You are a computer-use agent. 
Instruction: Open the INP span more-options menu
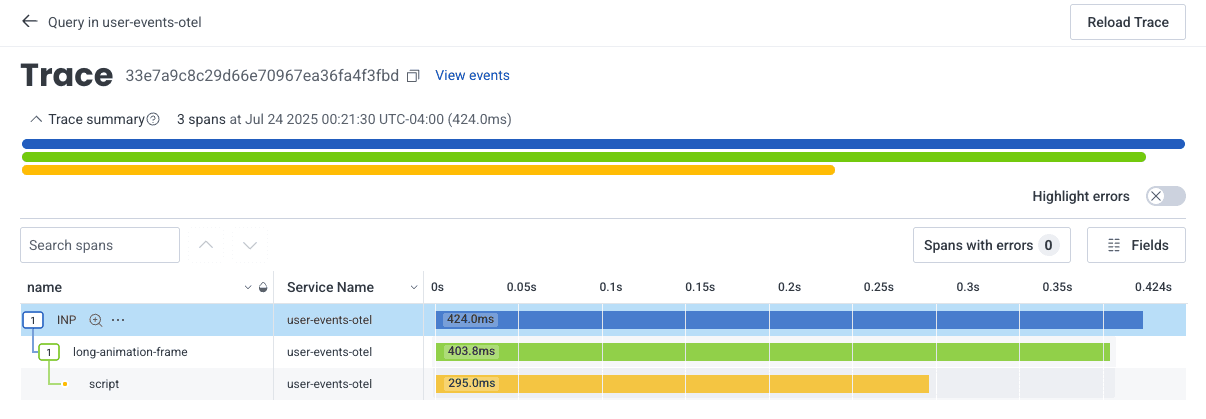[x=118, y=320]
